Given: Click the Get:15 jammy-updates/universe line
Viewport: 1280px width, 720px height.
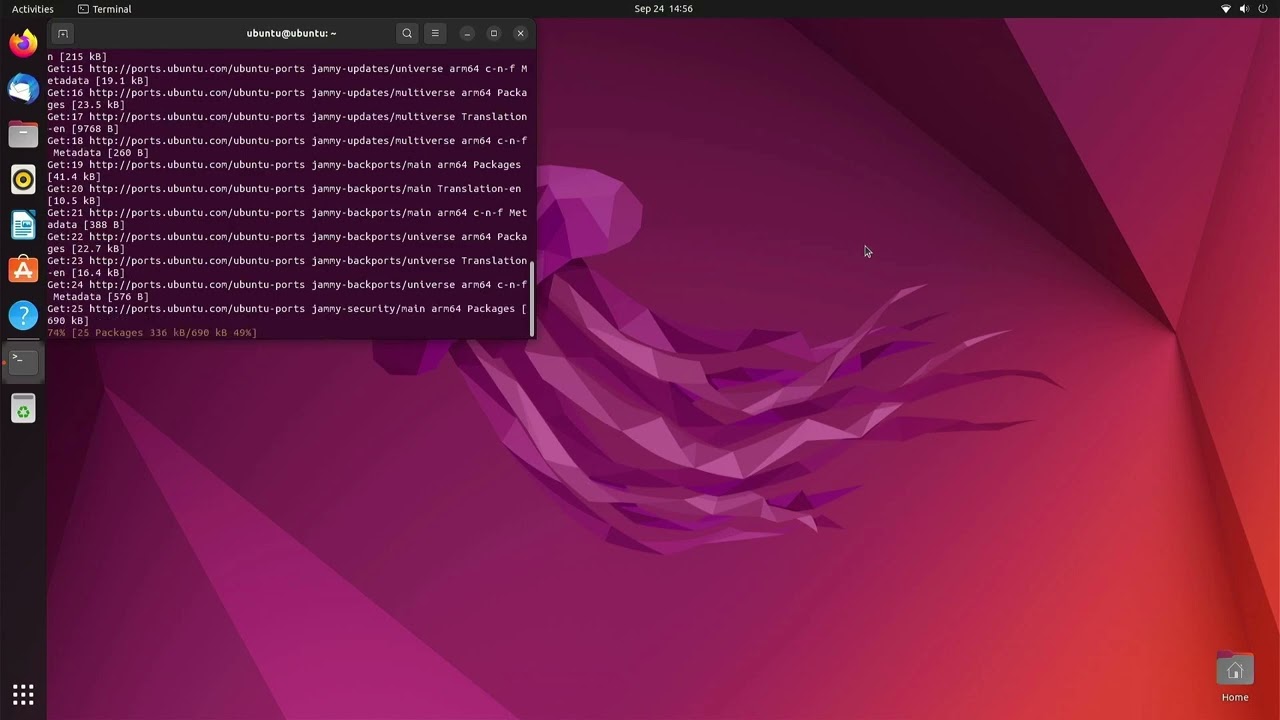Looking at the screenshot, I should pyautogui.click(x=287, y=74).
